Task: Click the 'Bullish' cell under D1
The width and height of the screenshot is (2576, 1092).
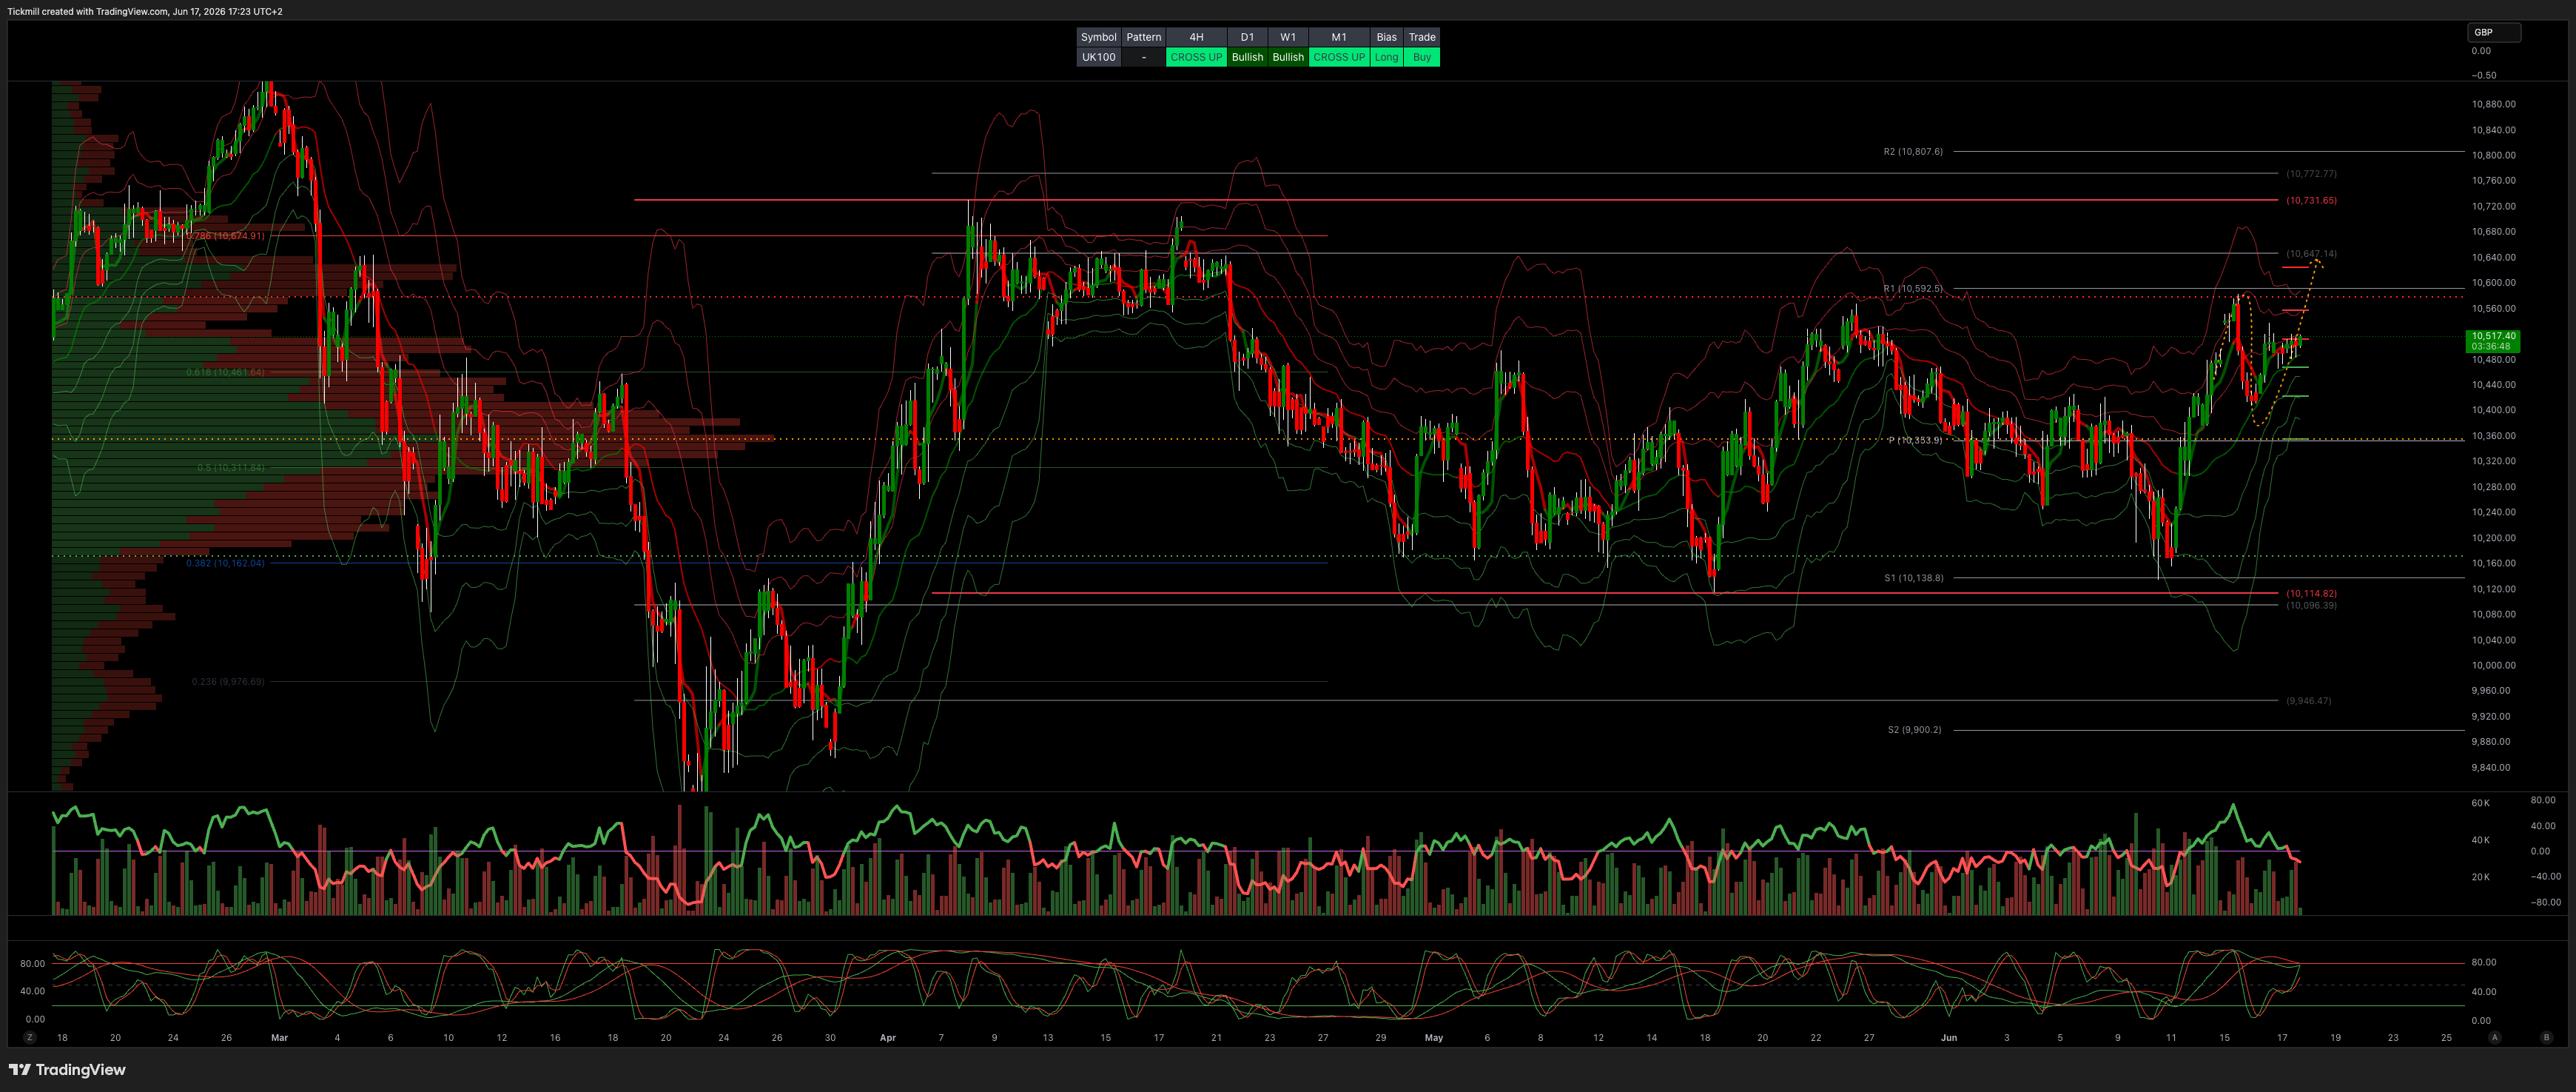Action: point(1247,57)
